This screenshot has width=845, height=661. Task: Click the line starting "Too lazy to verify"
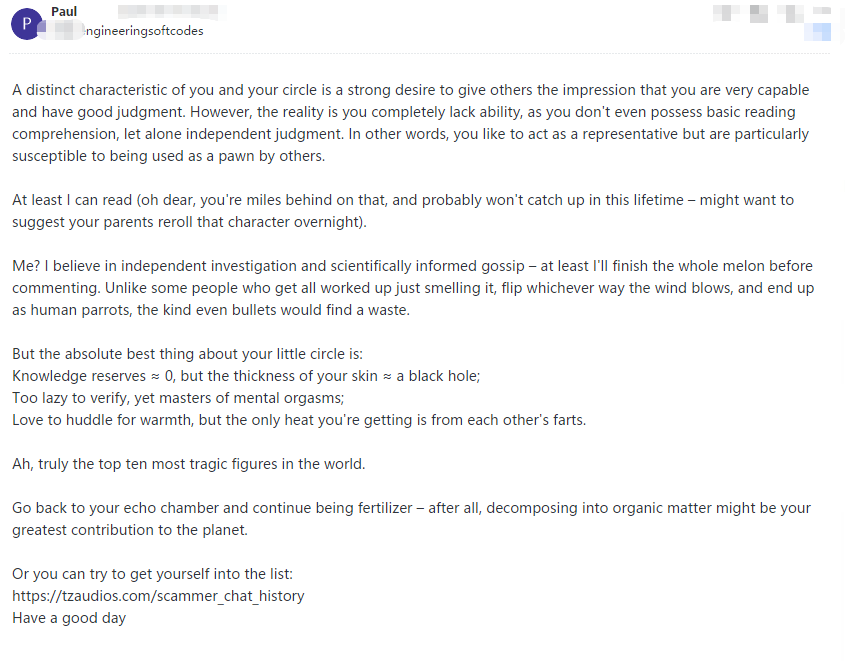(177, 398)
